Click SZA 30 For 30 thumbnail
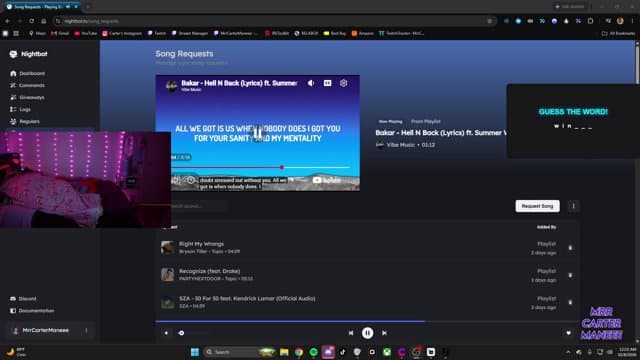 coord(167,302)
